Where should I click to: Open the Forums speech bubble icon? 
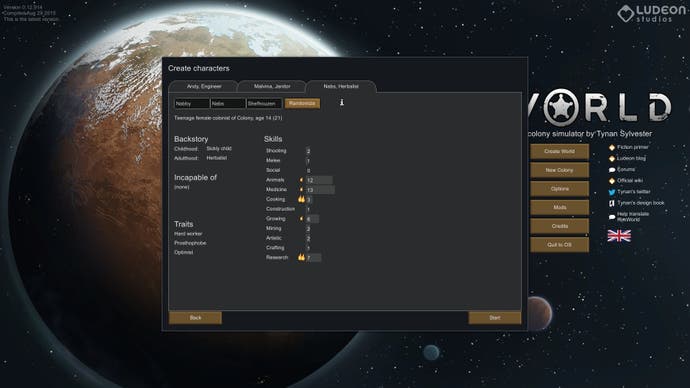tap(612, 169)
